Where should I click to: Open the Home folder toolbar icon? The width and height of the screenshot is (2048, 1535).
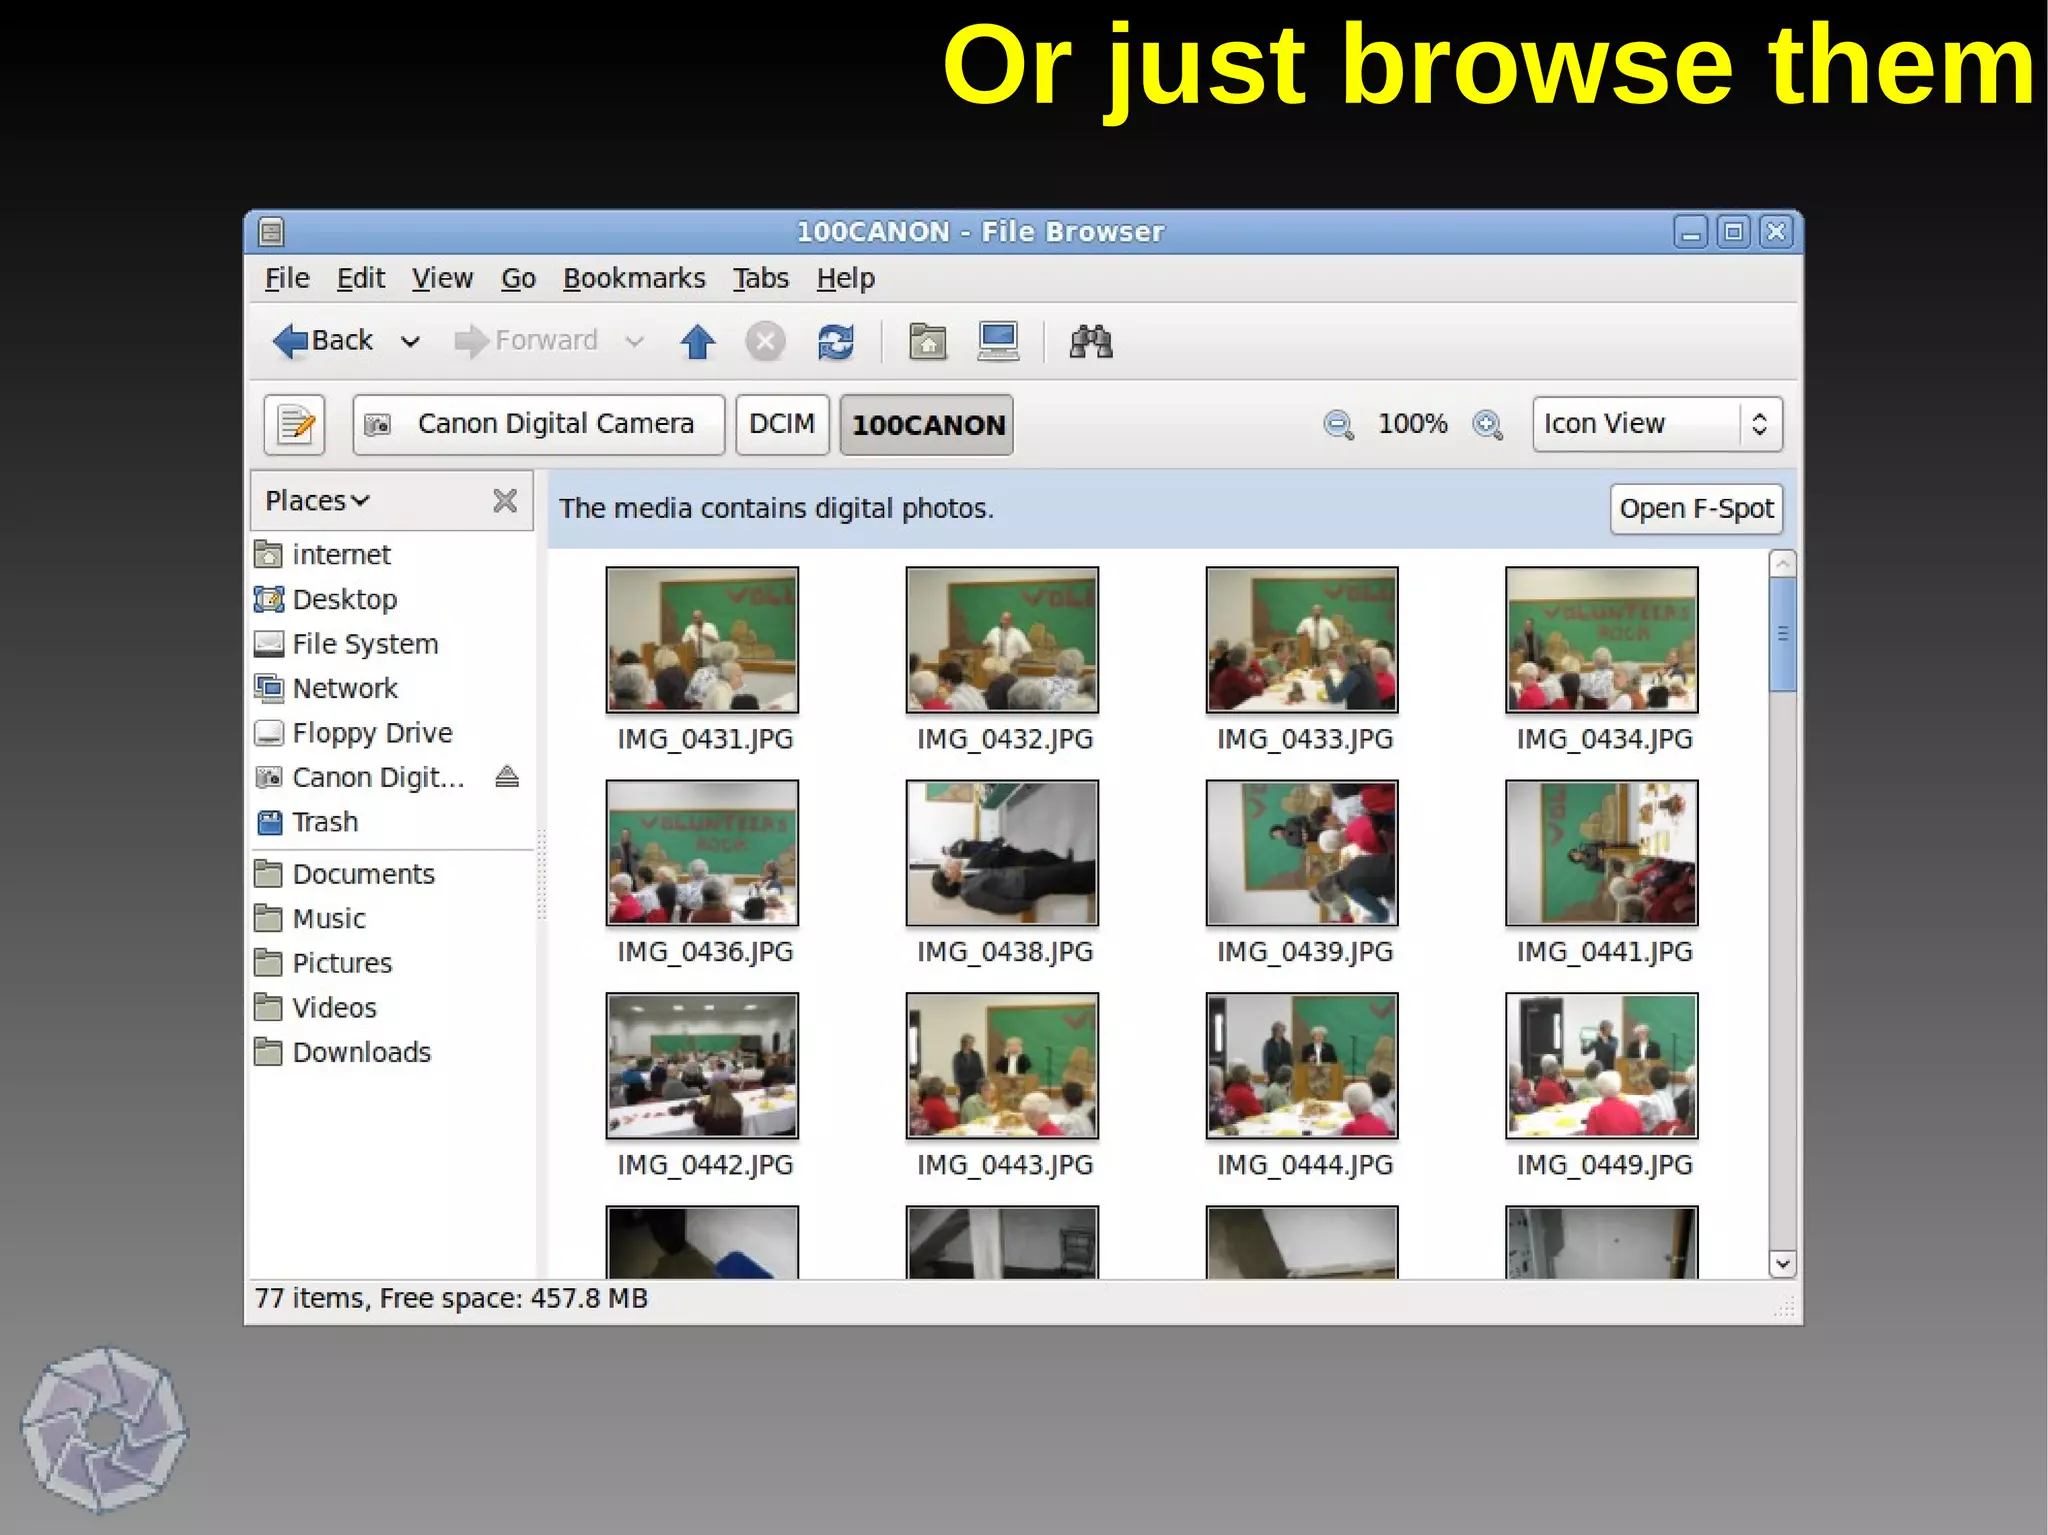(x=927, y=342)
